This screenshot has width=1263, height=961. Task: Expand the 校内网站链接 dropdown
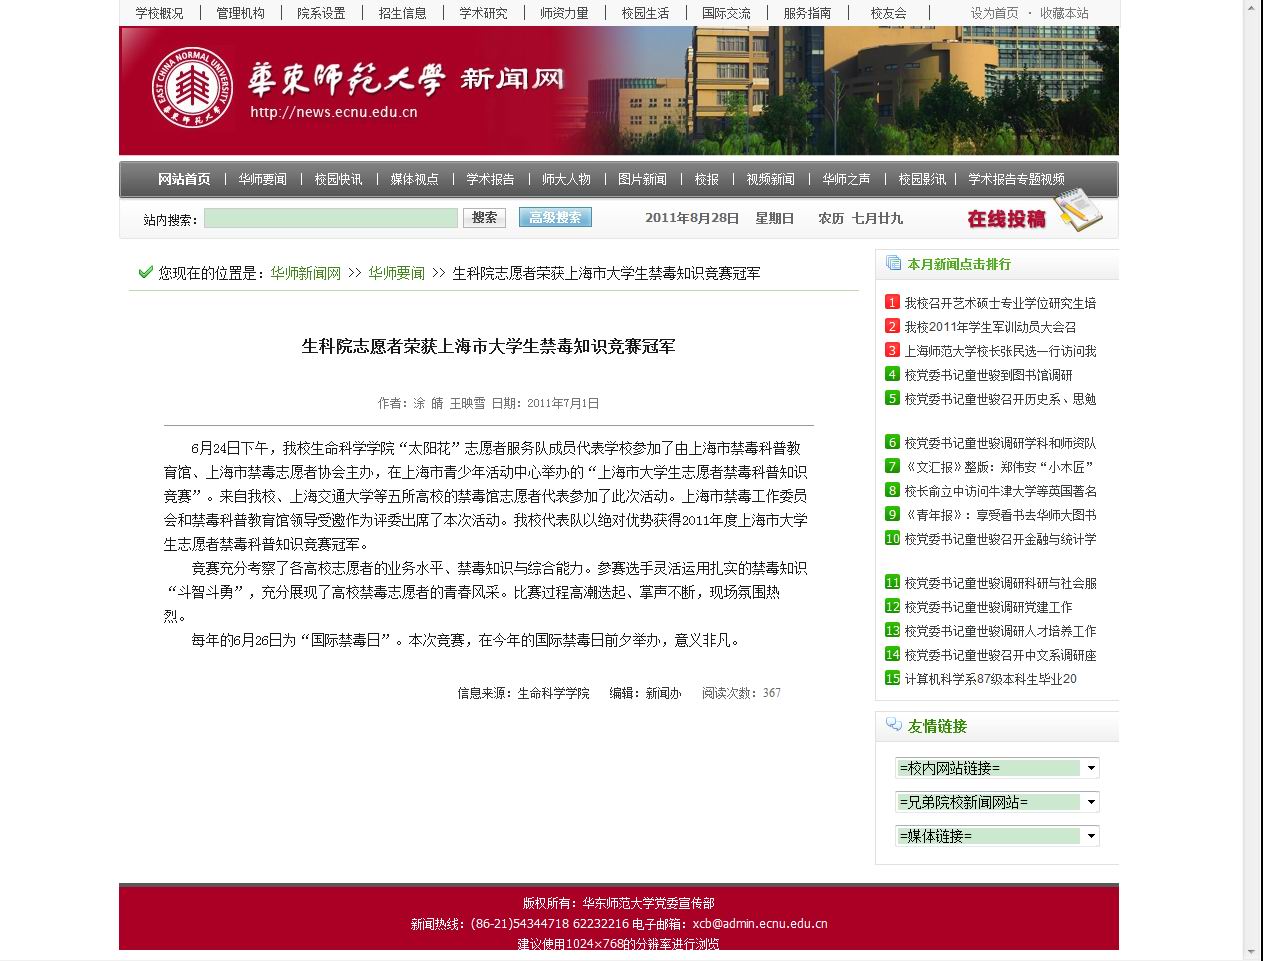1090,768
